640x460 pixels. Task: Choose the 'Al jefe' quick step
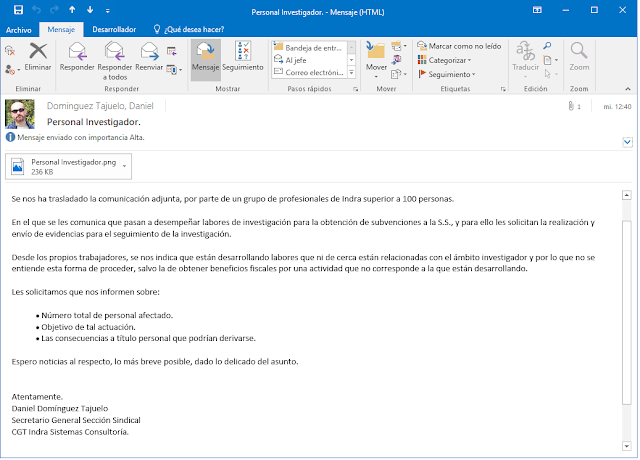pyautogui.click(x=309, y=60)
